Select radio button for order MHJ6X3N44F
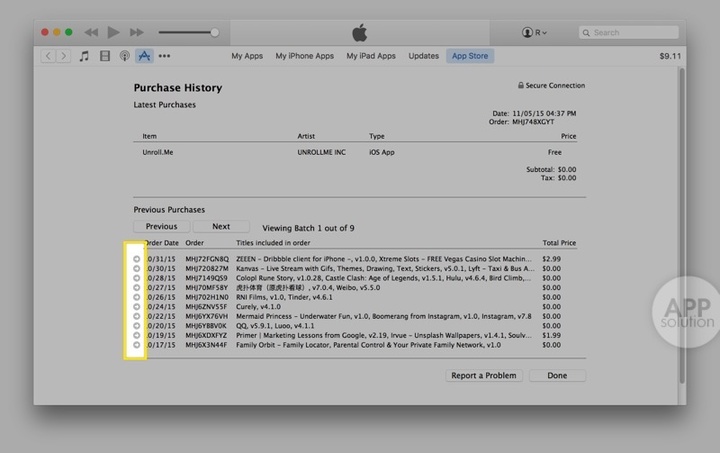The height and width of the screenshot is (453, 720). click(x=136, y=344)
